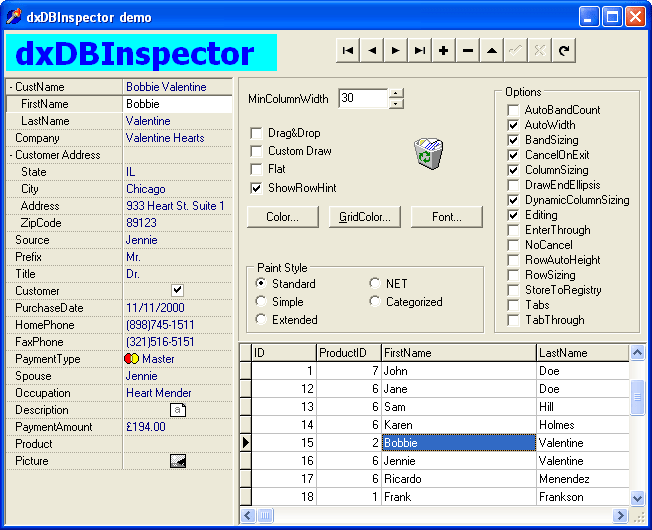Select the Categorized paint style
The width and height of the screenshot is (652, 530).
tap(375, 301)
